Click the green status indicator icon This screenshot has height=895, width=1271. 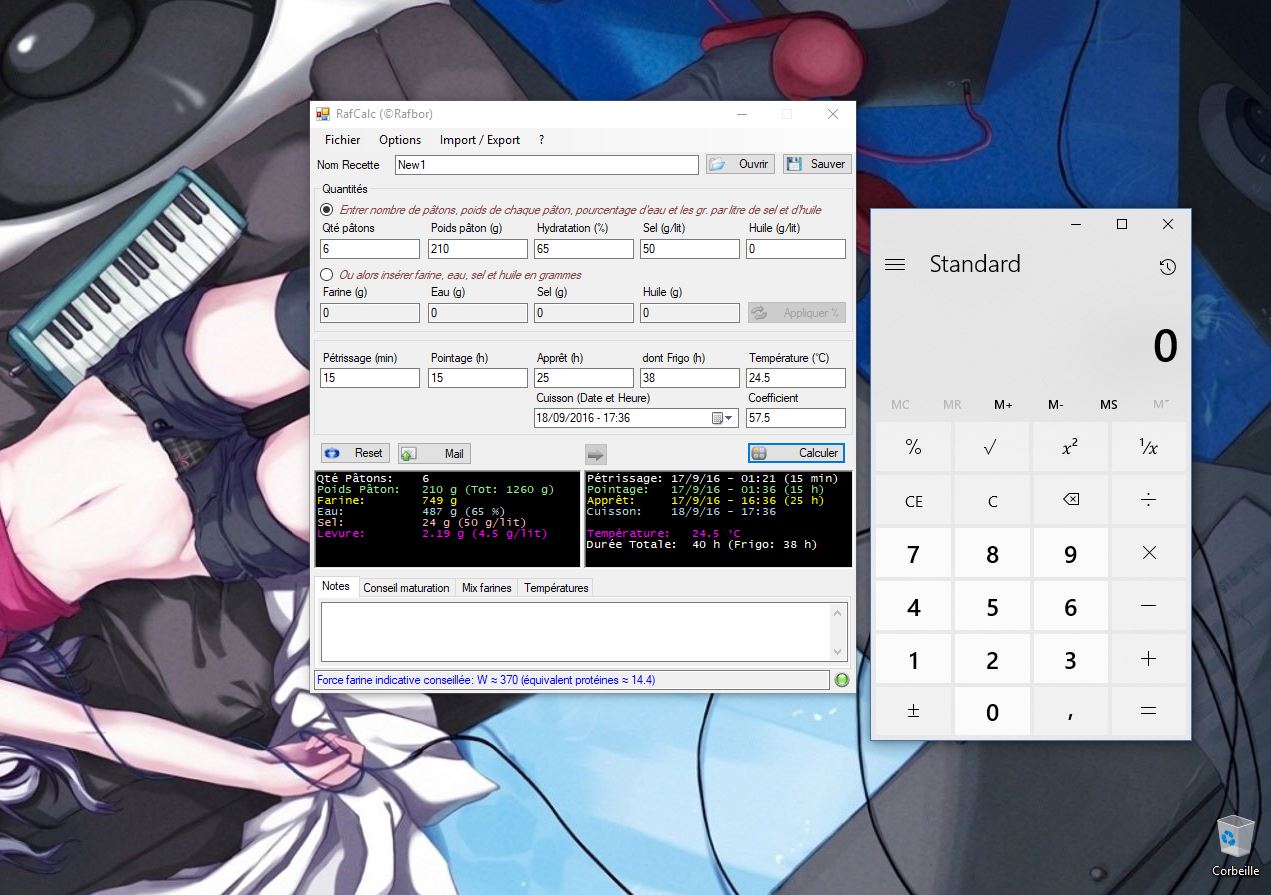click(842, 680)
